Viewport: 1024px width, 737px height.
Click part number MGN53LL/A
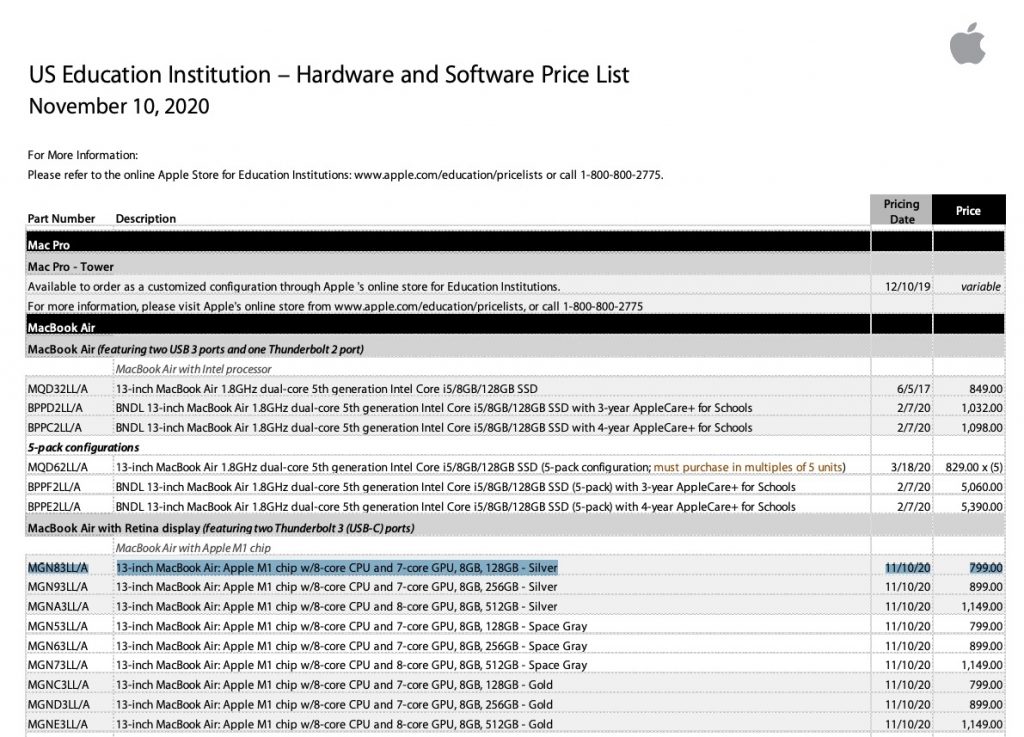tap(57, 626)
